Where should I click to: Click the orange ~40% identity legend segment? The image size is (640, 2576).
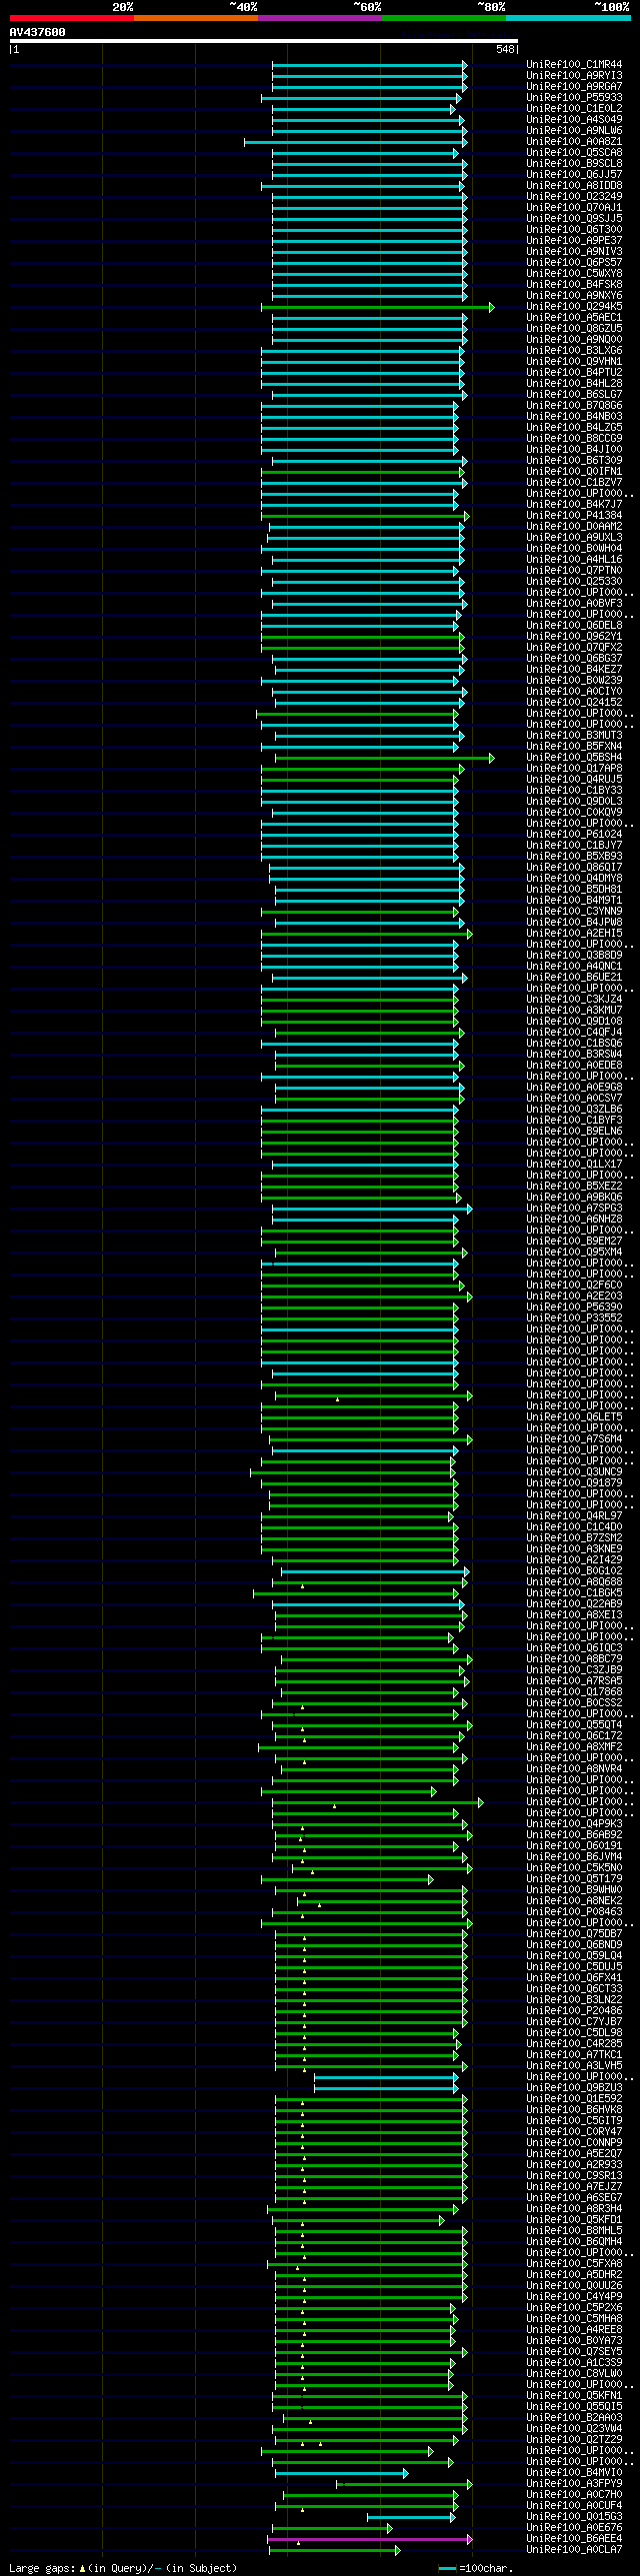195,18
